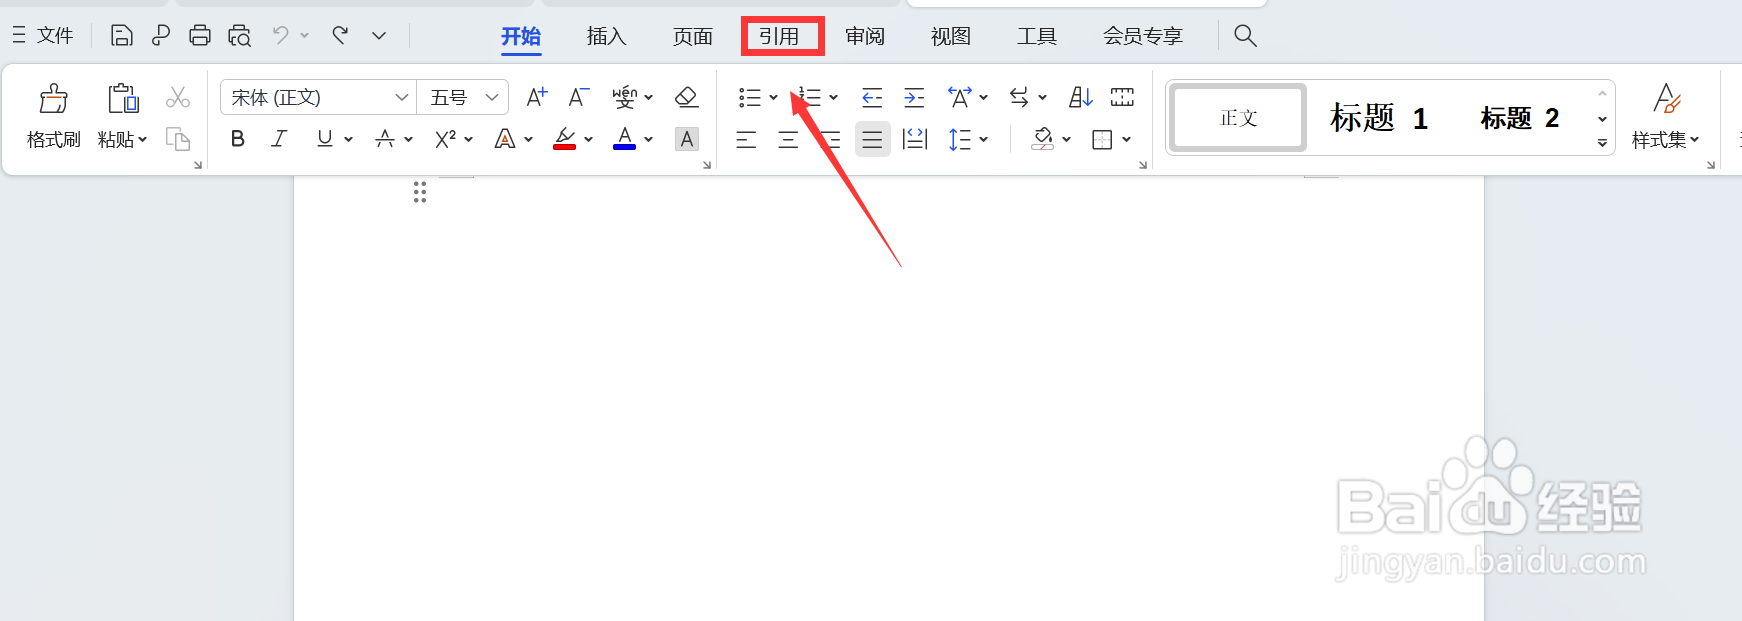Click Decrease Indent icon
1742x621 pixels.
[x=872, y=97]
